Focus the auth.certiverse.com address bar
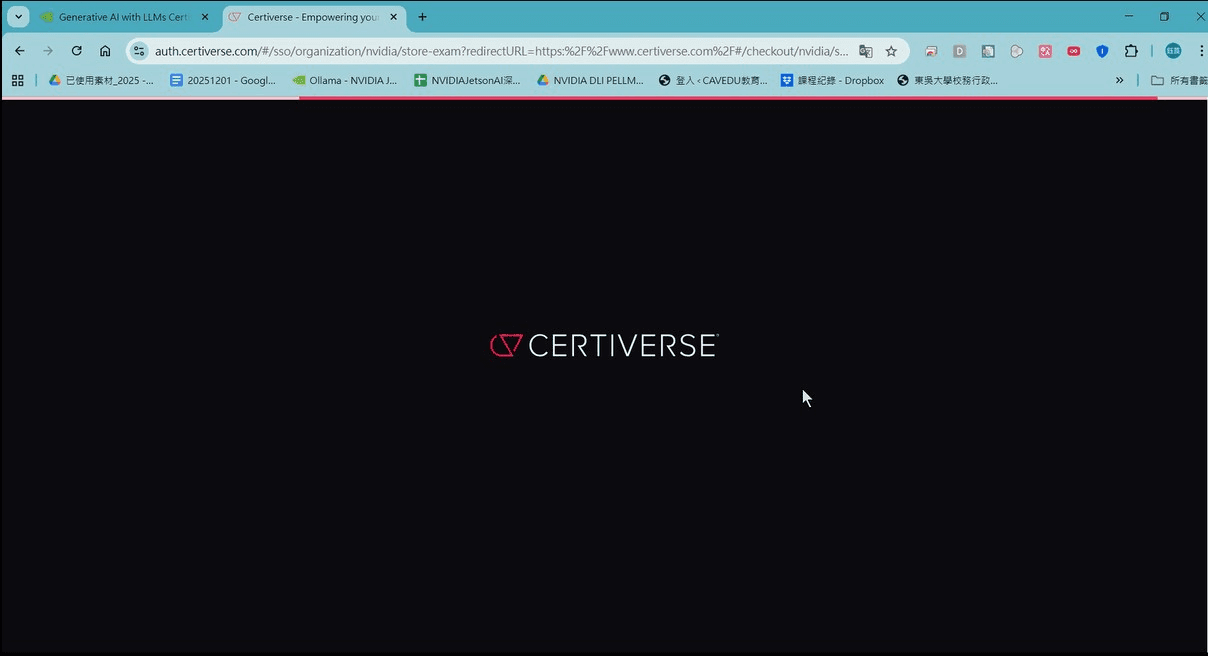Screen dimensions: 1208x656 [501, 51]
